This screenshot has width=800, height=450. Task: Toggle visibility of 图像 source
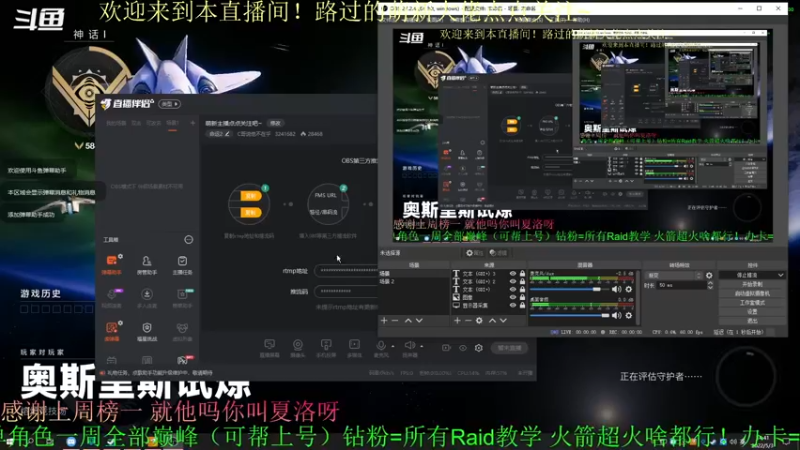point(513,297)
